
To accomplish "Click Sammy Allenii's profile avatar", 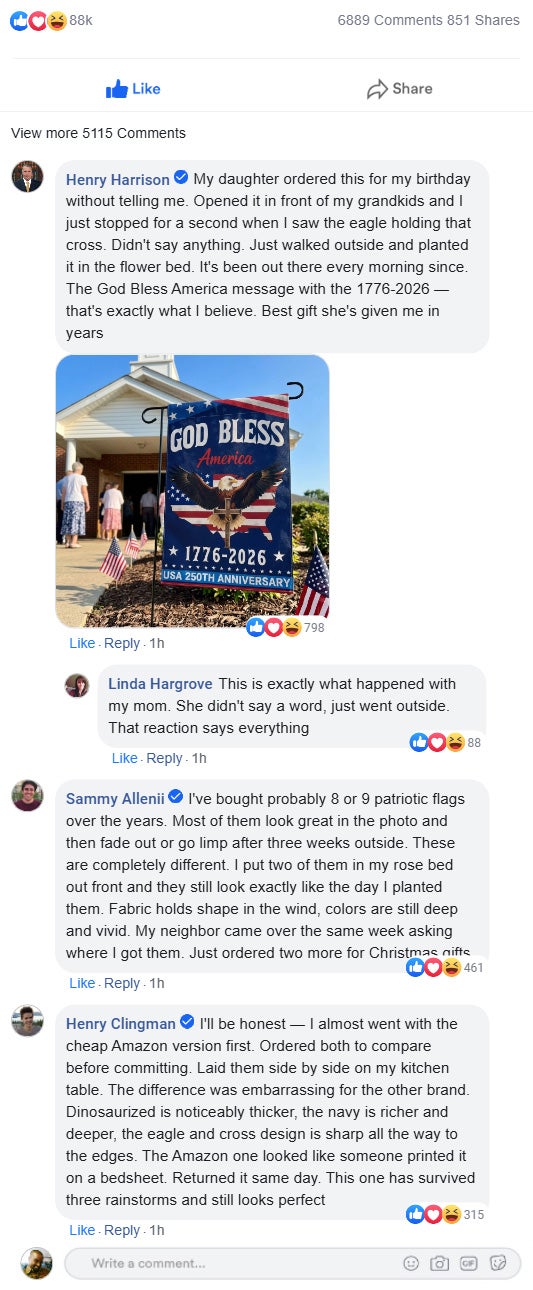I will tap(27, 796).
